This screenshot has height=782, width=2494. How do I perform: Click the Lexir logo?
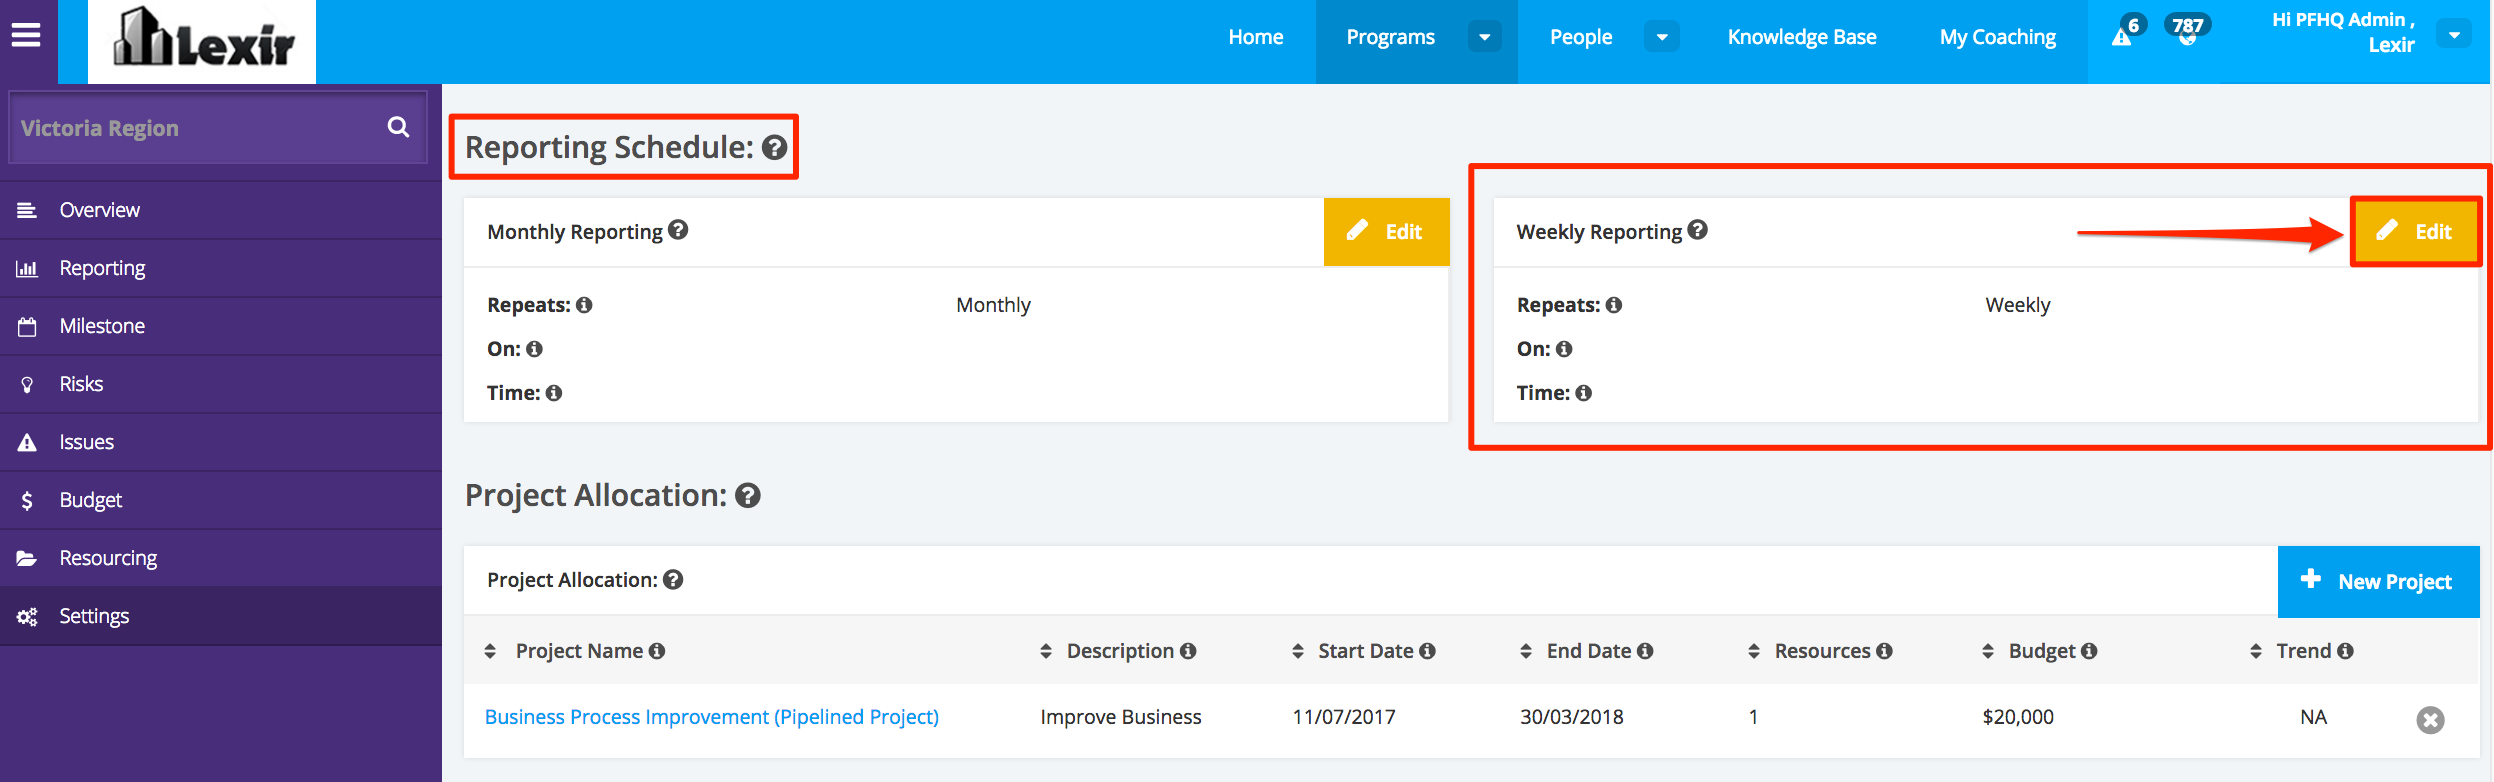[x=202, y=40]
